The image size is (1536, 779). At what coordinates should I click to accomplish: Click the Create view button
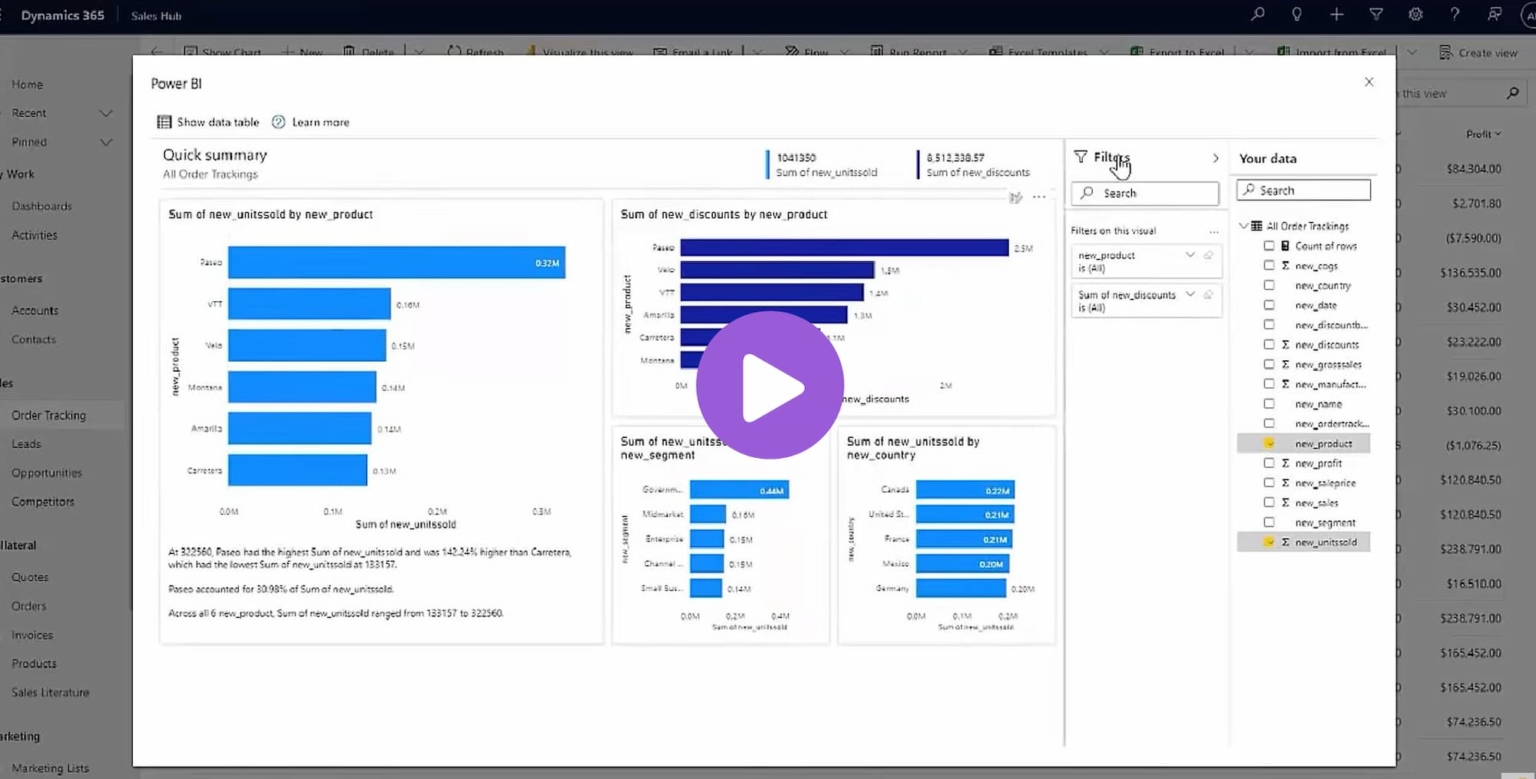click(x=1478, y=52)
